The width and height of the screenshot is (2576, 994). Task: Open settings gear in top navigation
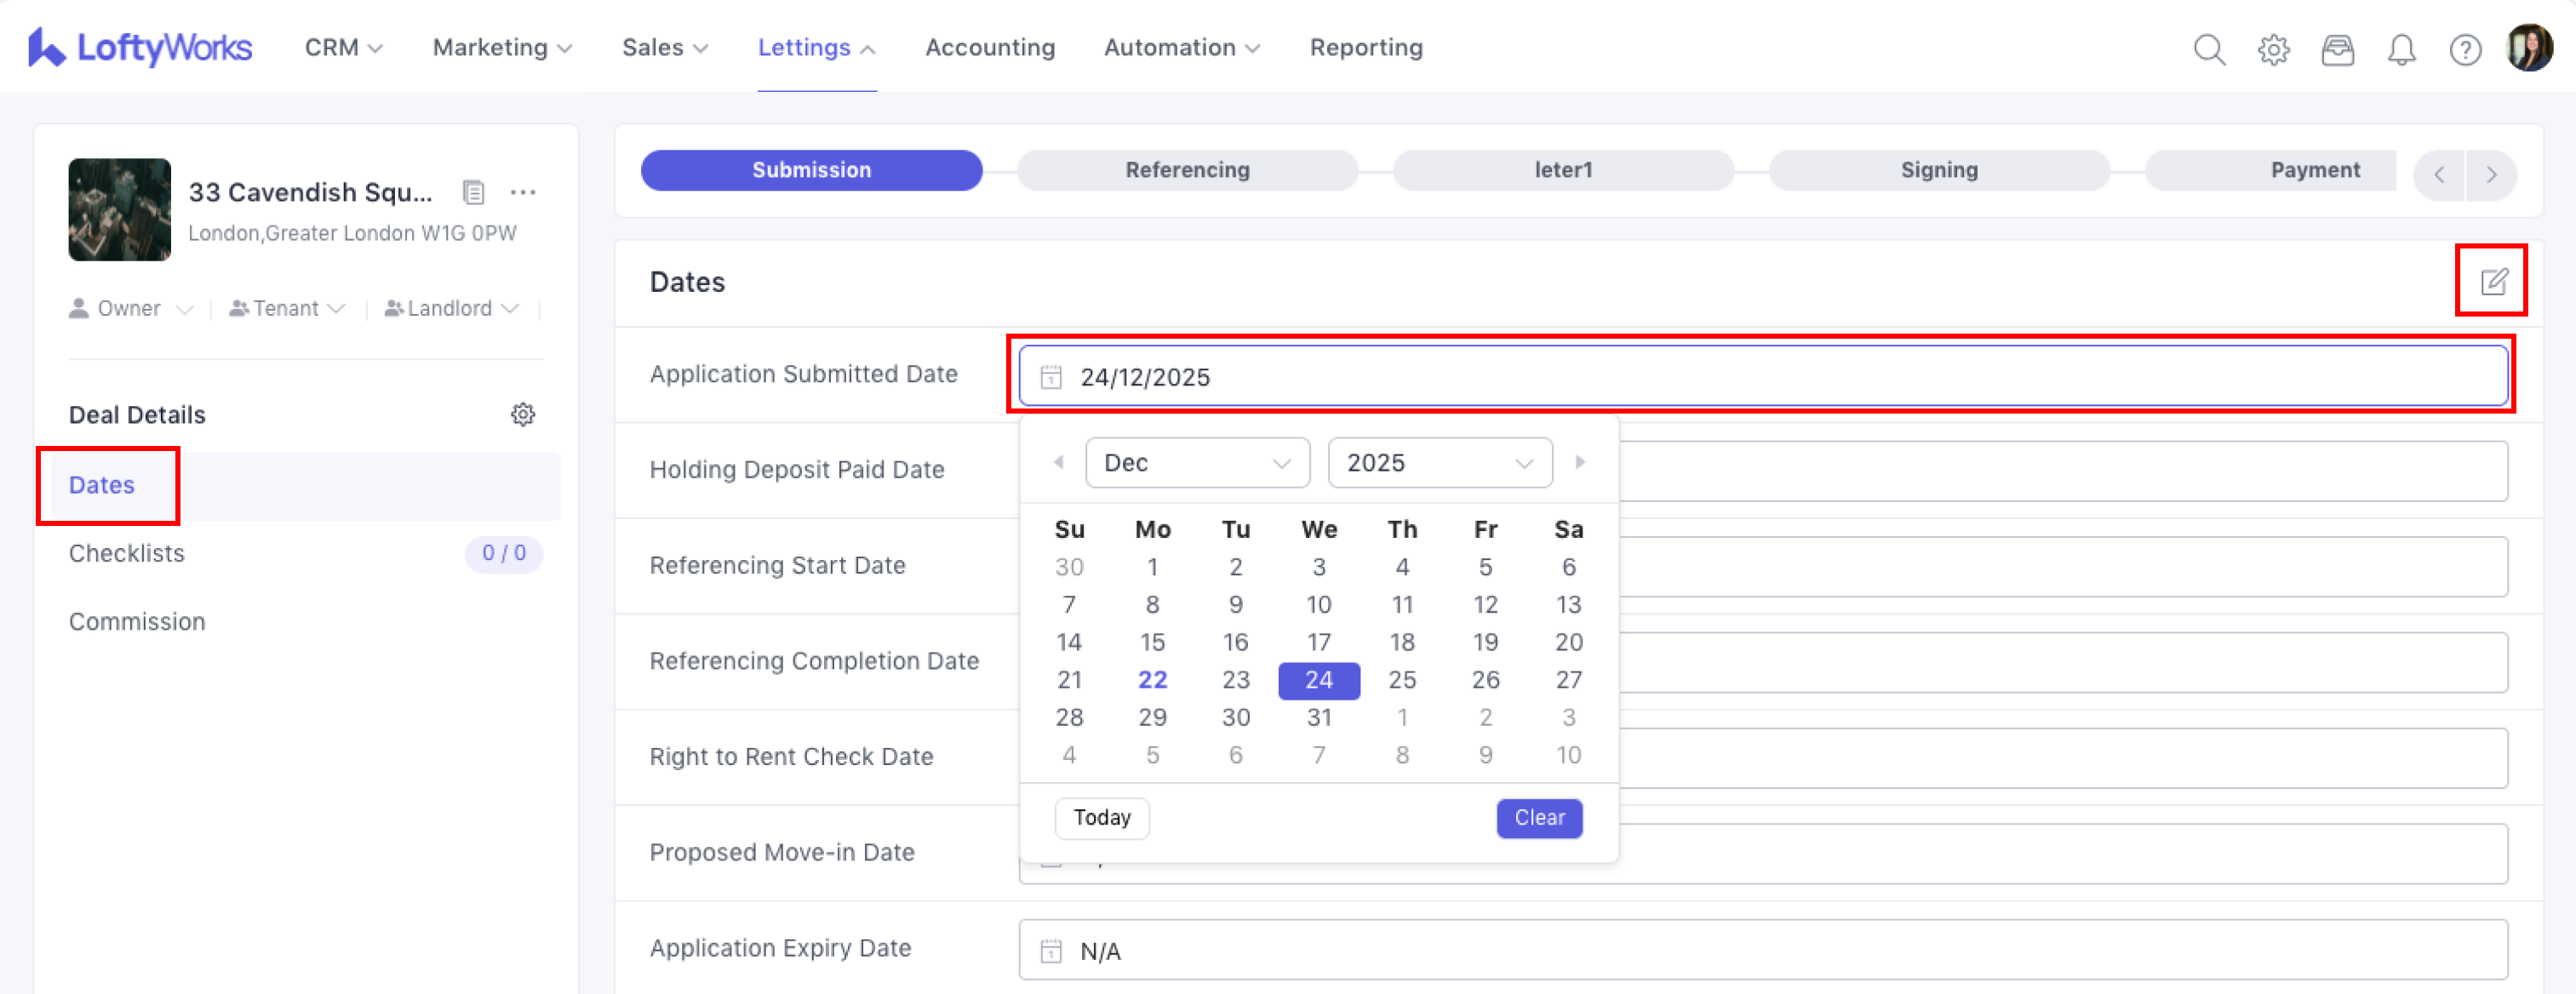click(x=2273, y=49)
